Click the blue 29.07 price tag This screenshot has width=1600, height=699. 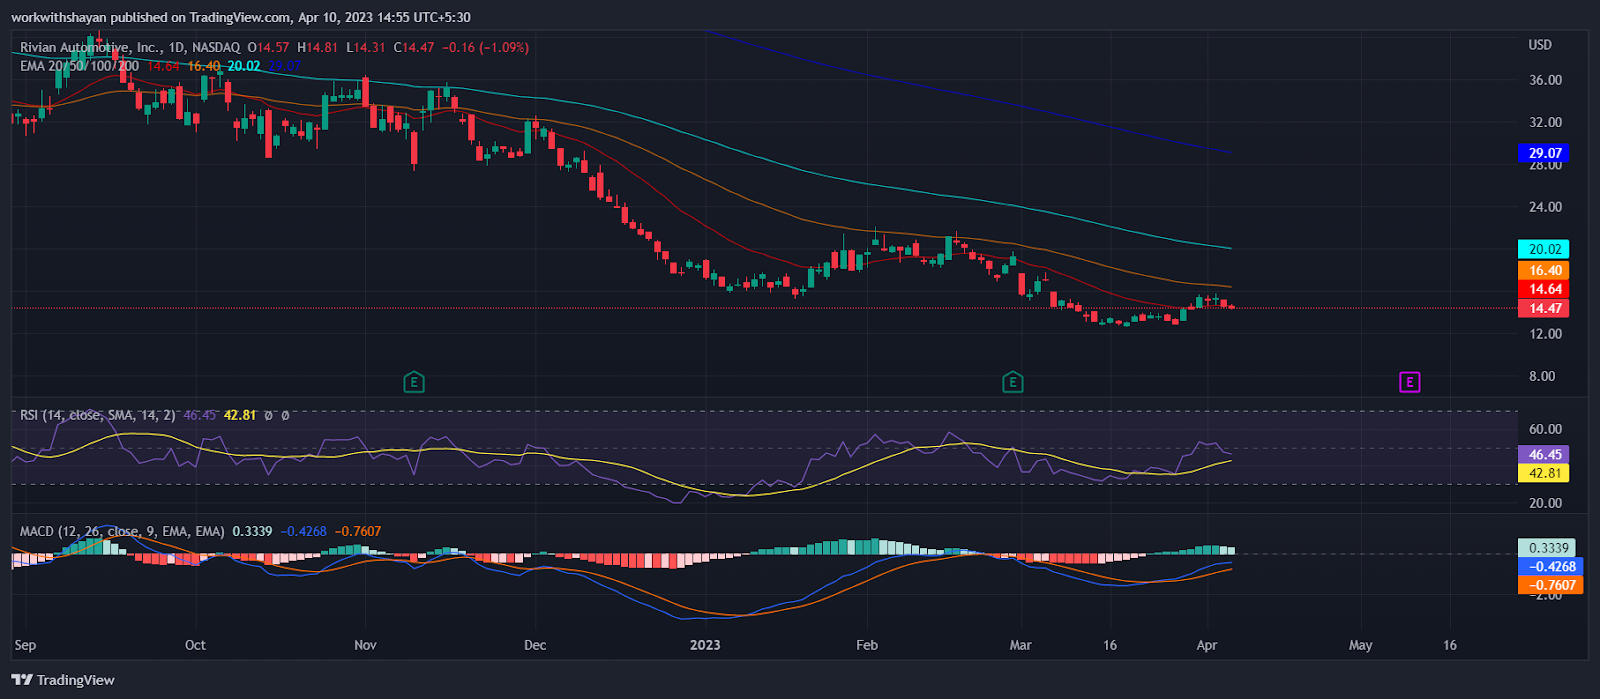[x=1544, y=153]
